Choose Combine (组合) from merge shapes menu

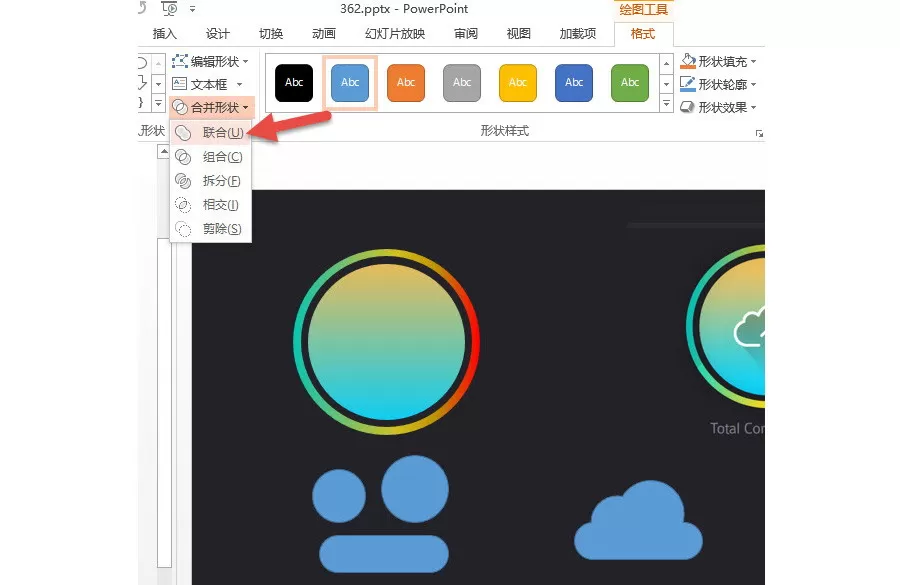point(211,157)
